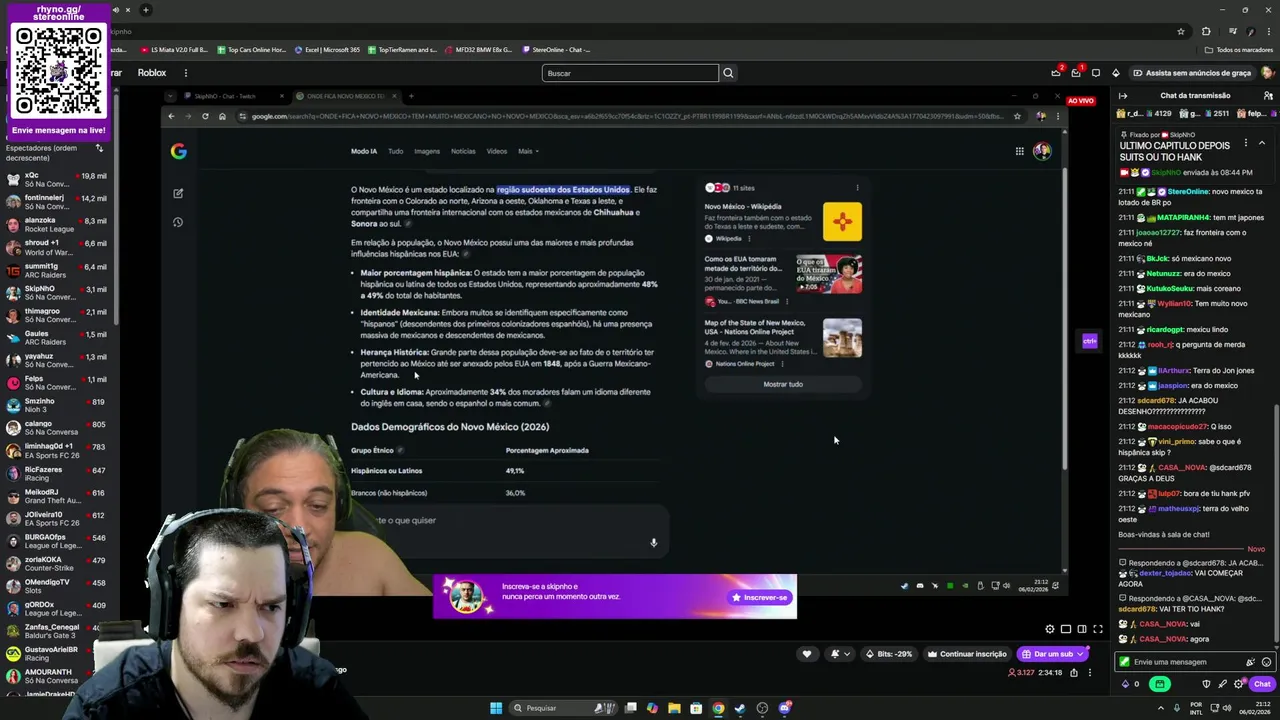Sort spectators list with the sort arrows icon
This screenshot has width=1280, height=720.
tap(99, 148)
